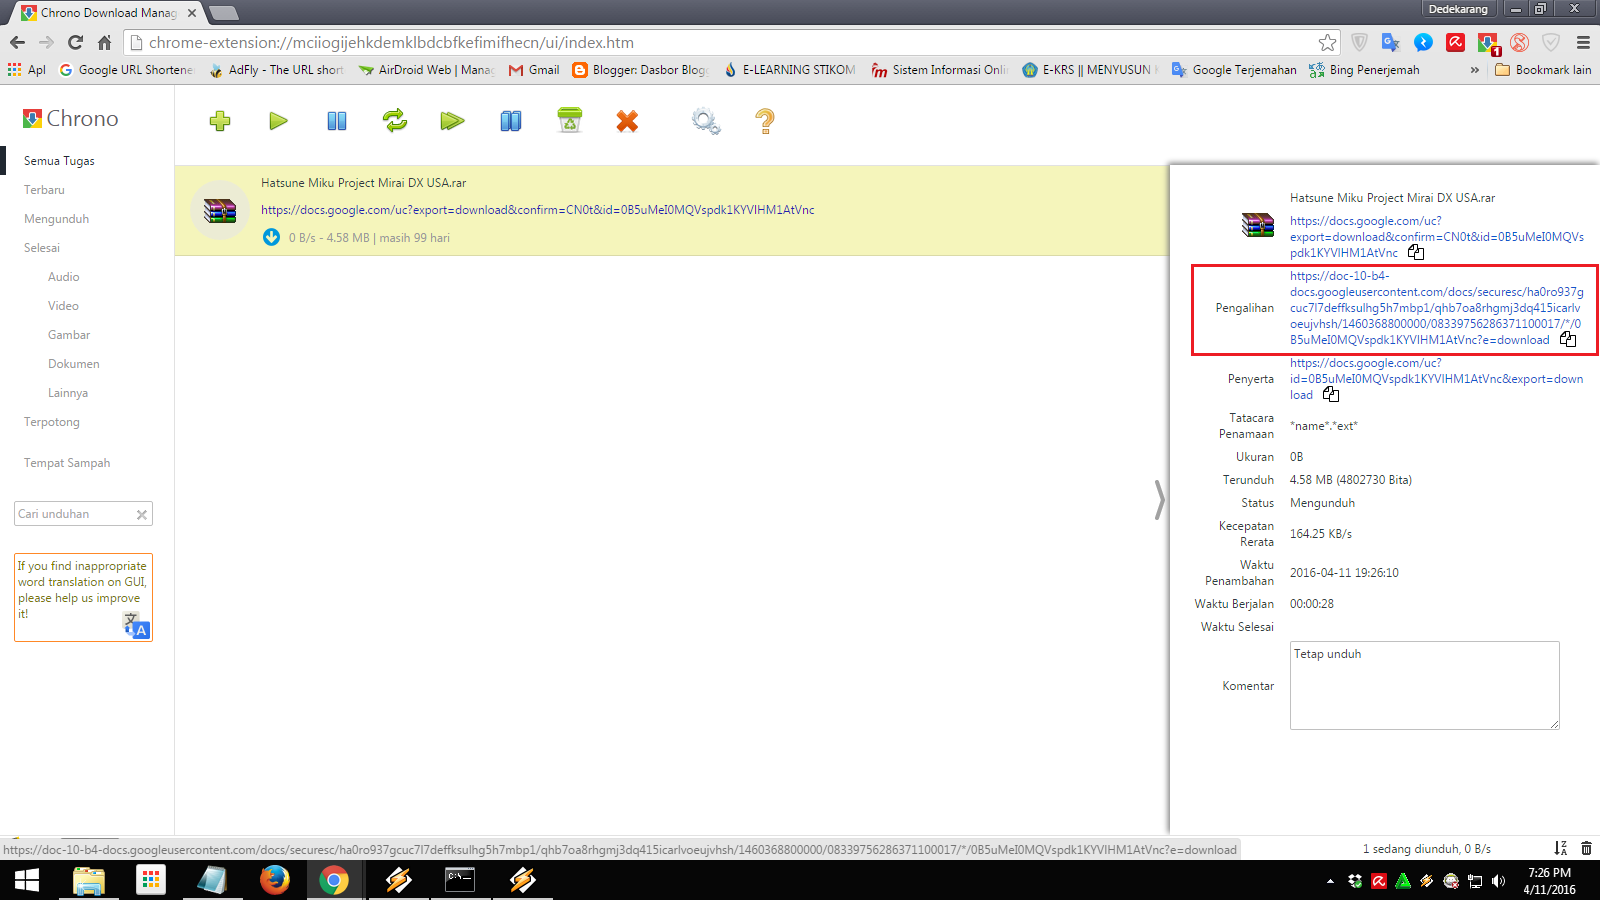Add a new download task with plus icon
Viewport: 1600px width, 900px height.
click(220, 121)
